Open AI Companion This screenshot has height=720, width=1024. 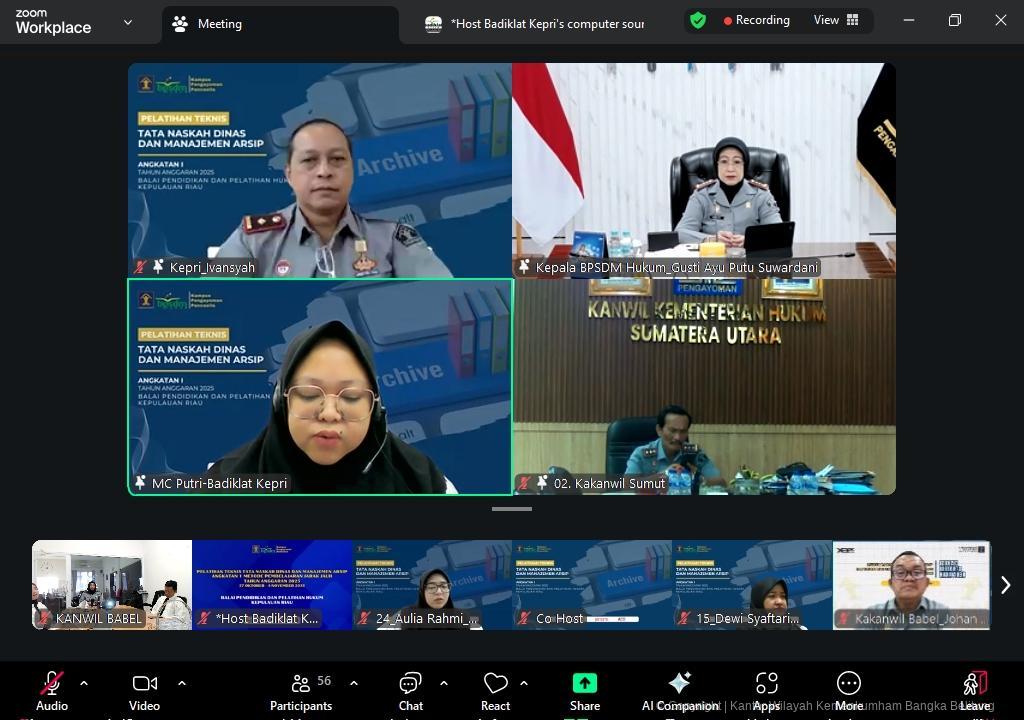[680, 690]
